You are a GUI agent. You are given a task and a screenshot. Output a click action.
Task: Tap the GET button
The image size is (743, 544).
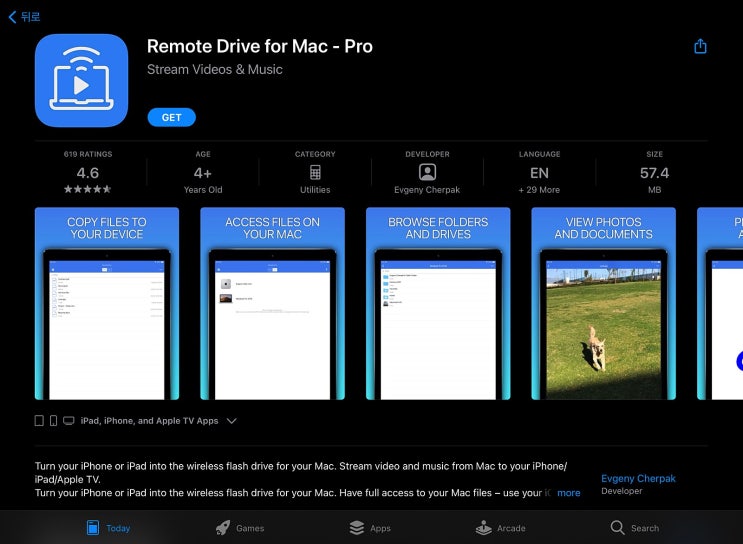tap(172, 118)
